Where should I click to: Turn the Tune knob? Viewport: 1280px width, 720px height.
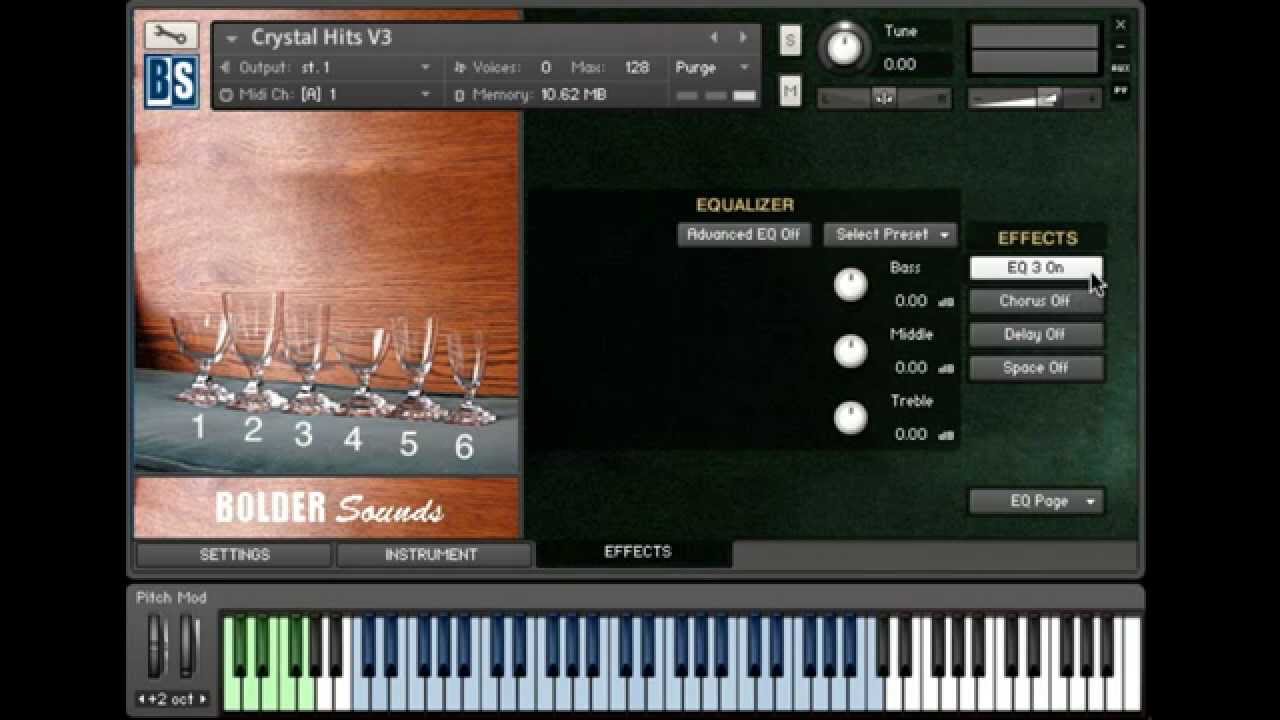844,46
